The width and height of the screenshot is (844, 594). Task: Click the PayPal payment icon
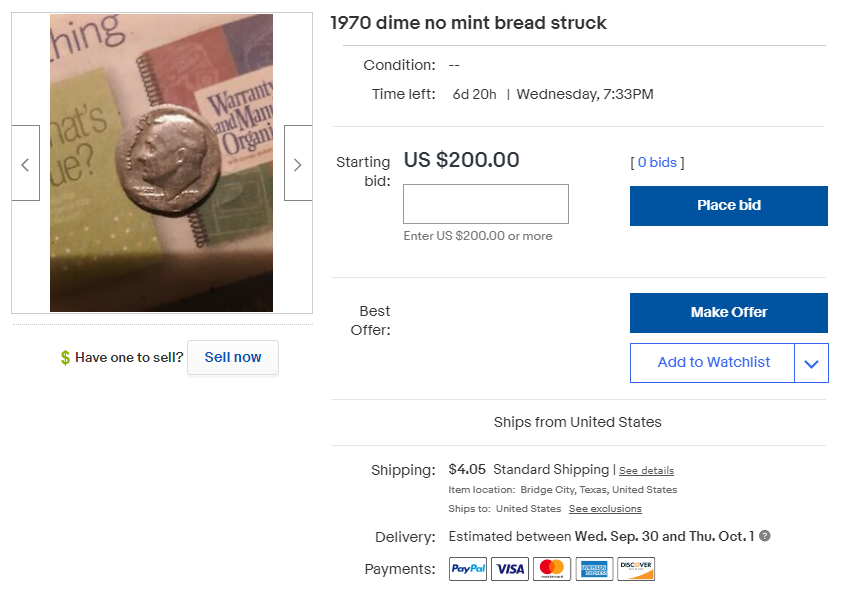[468, 569]
